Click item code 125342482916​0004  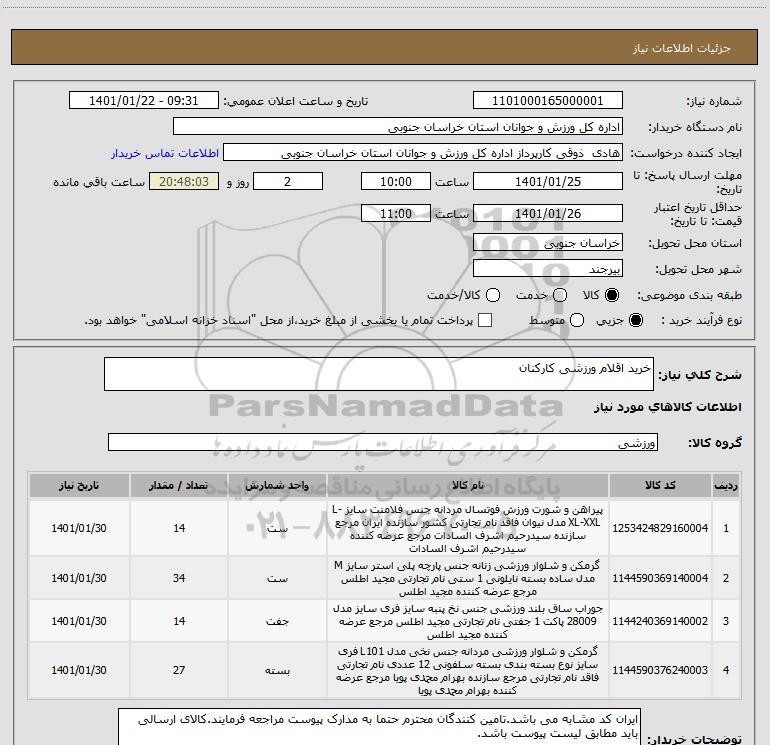click(x=660, y=528)
